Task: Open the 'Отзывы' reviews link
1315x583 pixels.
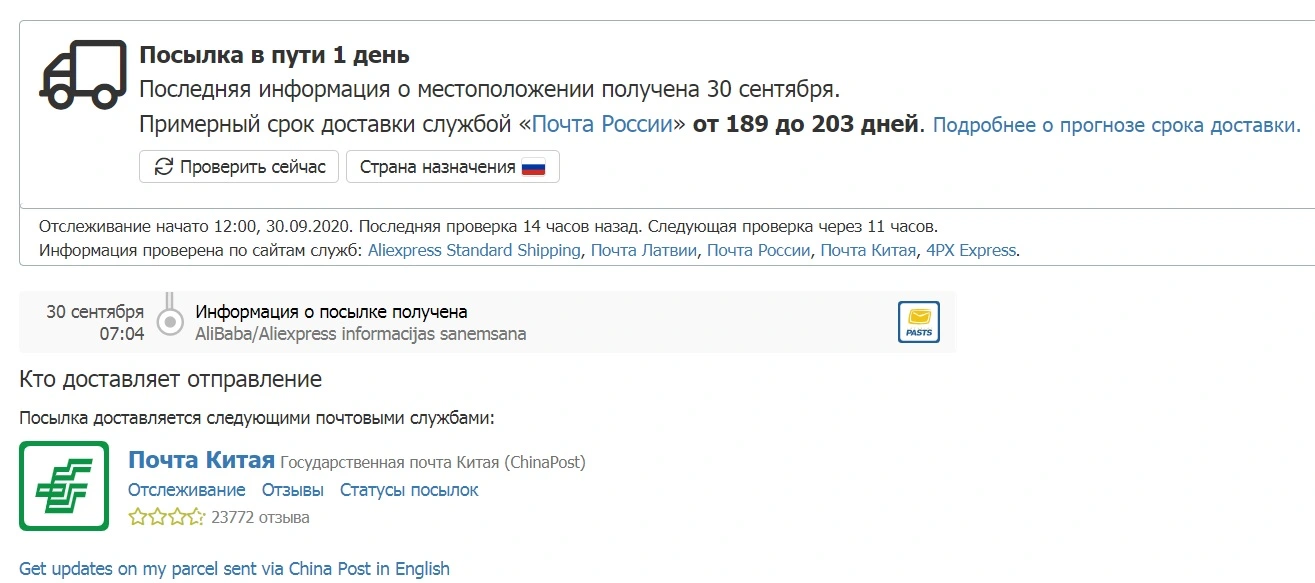Action: [x=293, y=490]
